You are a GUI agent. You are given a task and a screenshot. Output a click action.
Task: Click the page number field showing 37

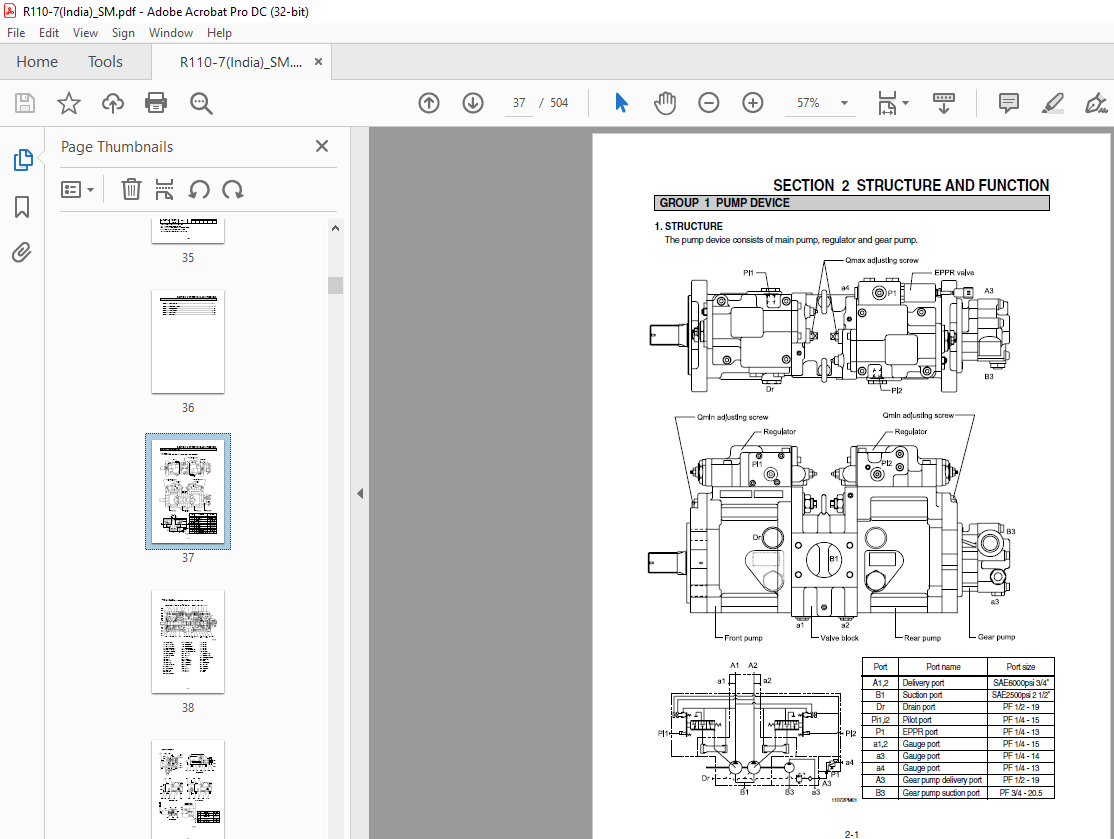coord(519,103)
